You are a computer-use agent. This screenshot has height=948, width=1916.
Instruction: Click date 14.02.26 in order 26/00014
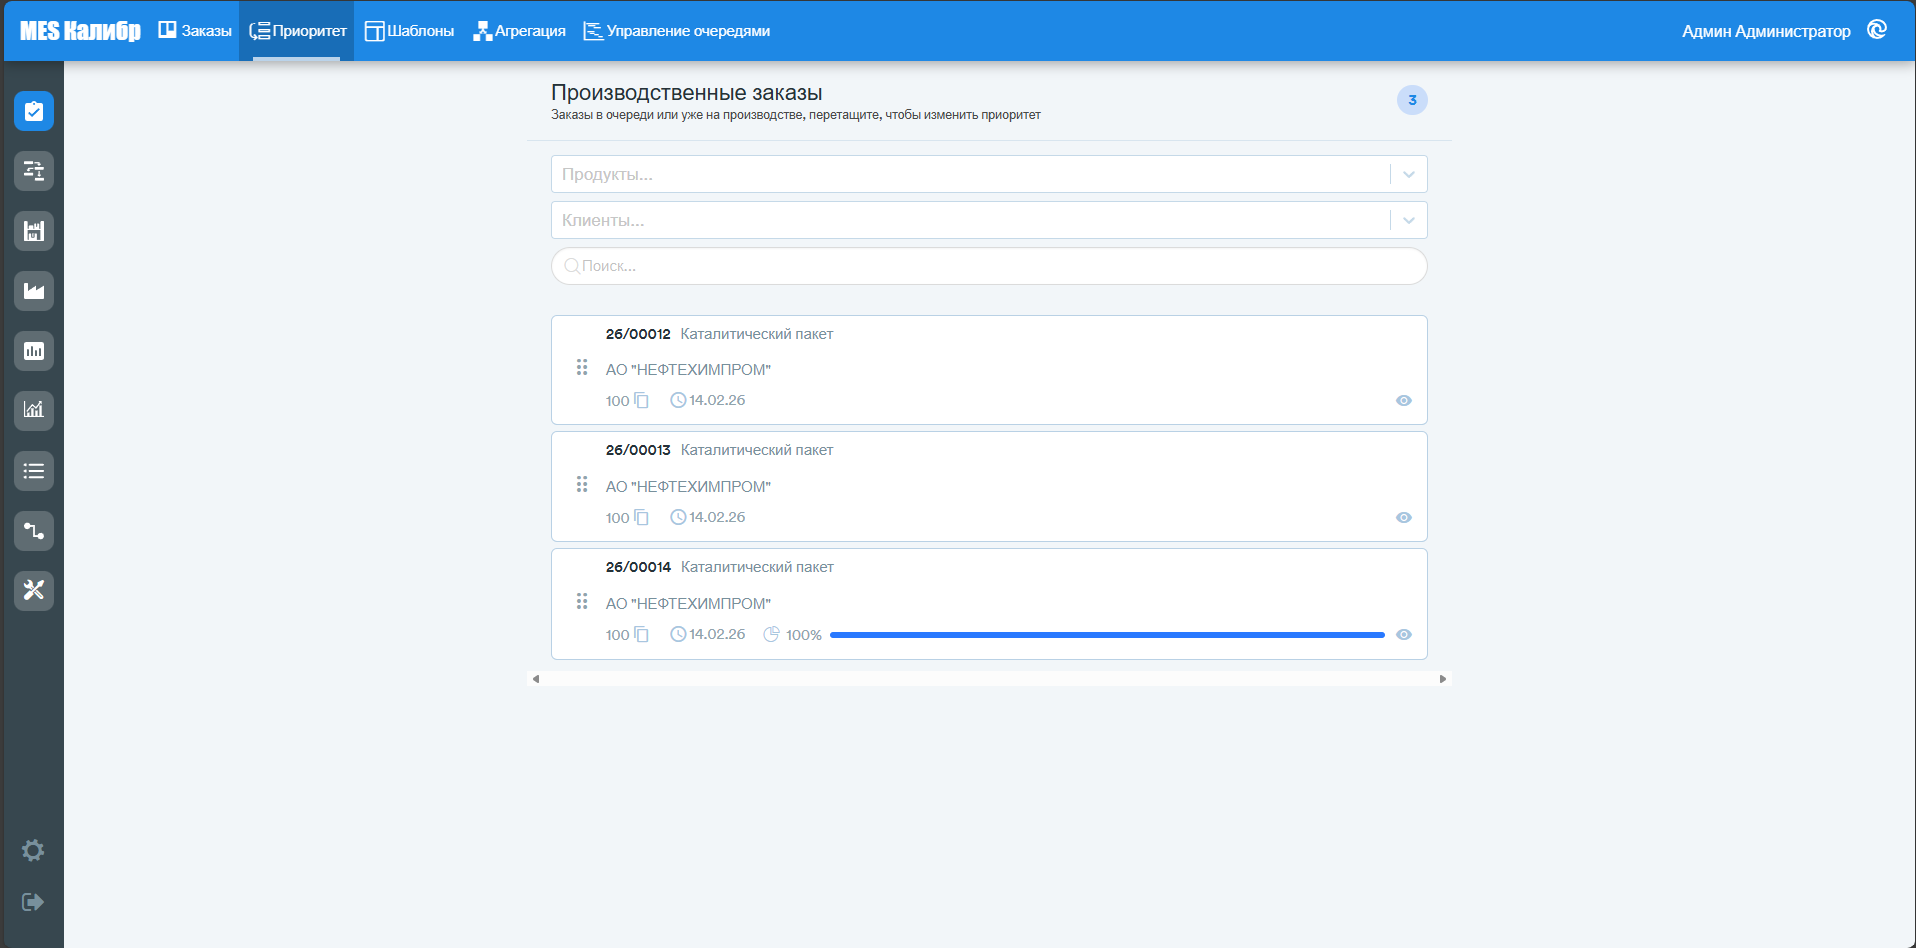coord(717,634)
